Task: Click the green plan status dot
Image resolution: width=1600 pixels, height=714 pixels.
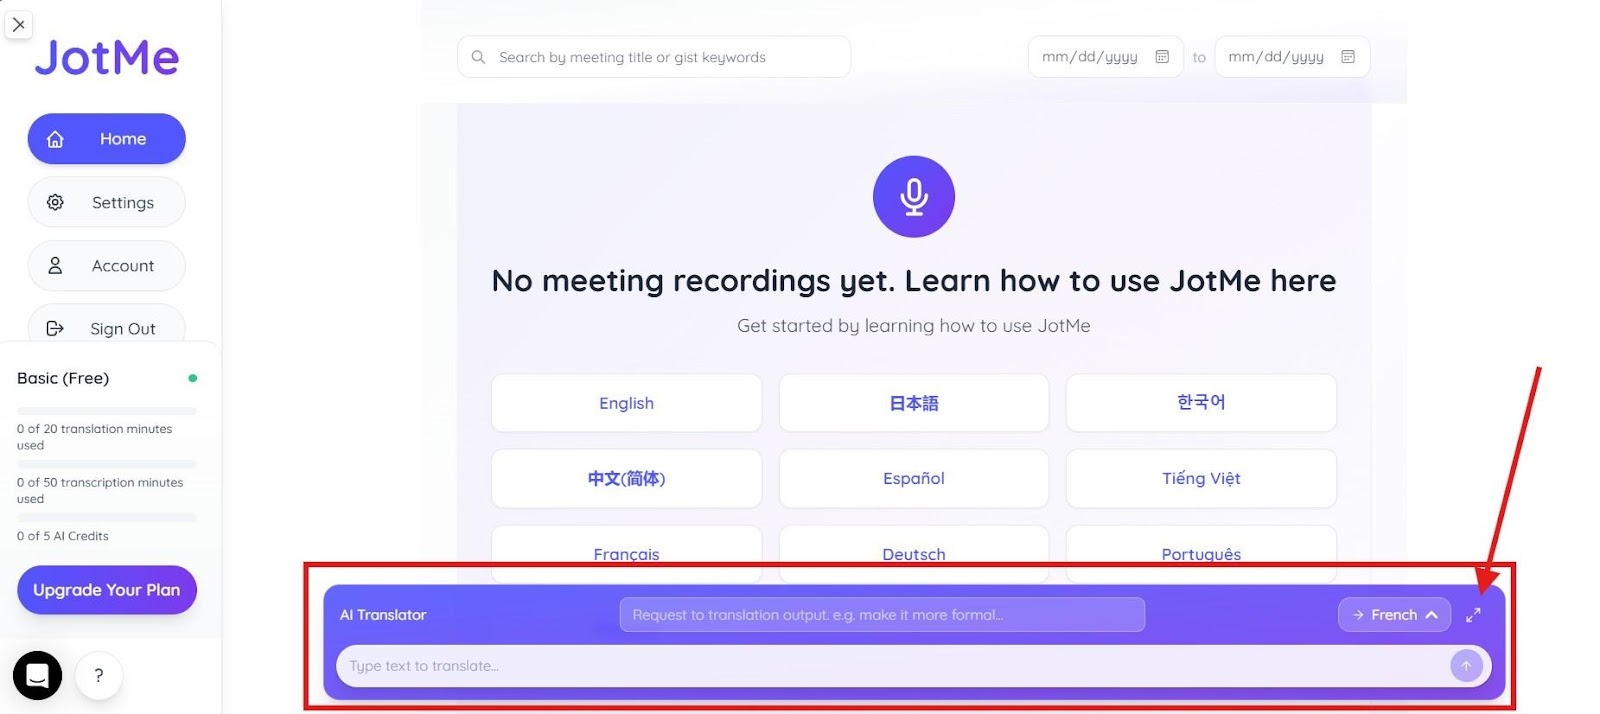Action: point(193,378)
